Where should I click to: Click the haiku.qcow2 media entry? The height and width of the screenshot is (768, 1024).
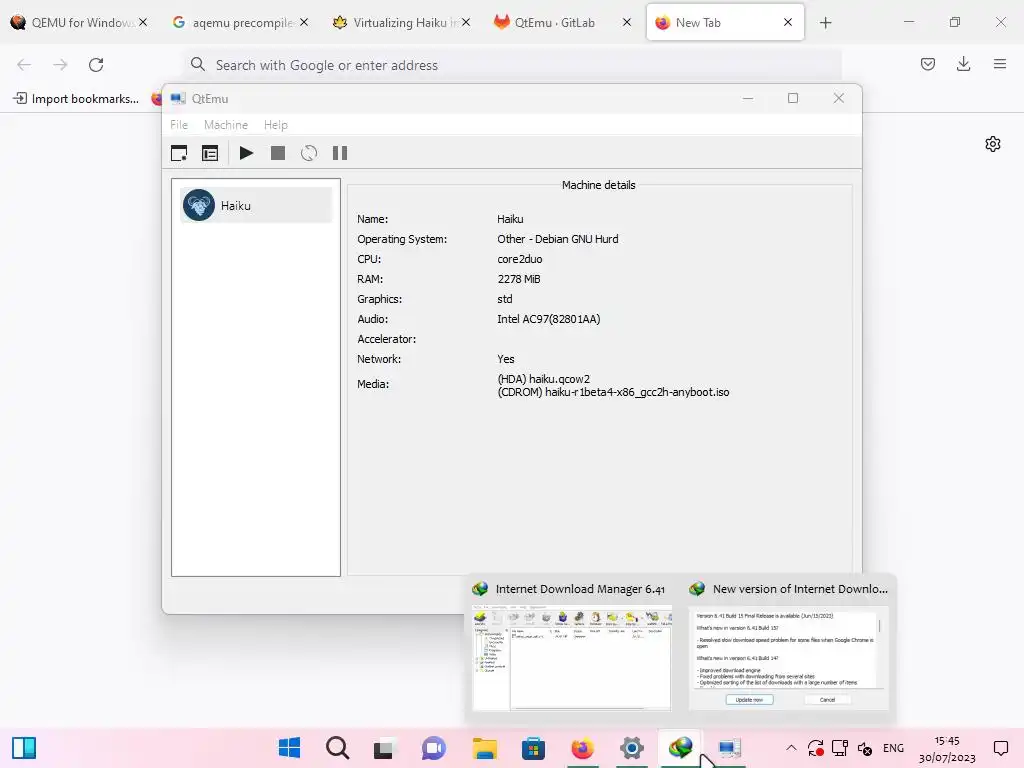point(543,379)
